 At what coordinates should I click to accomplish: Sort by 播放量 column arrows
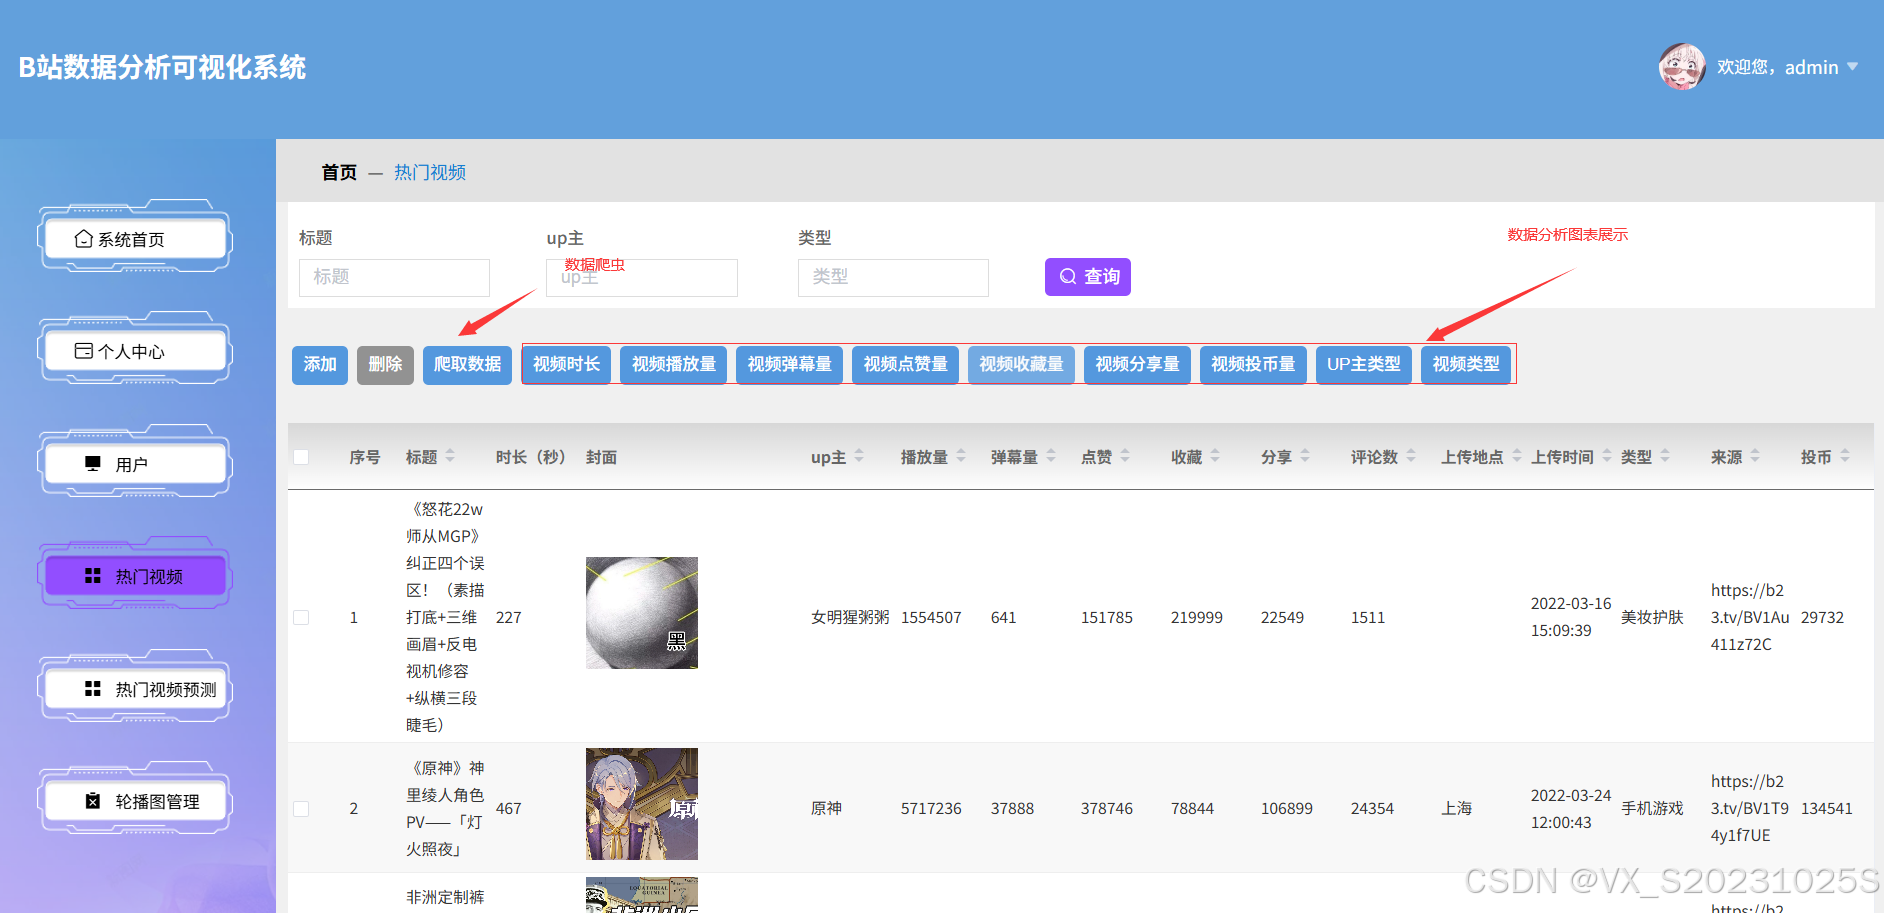[961, 456]
